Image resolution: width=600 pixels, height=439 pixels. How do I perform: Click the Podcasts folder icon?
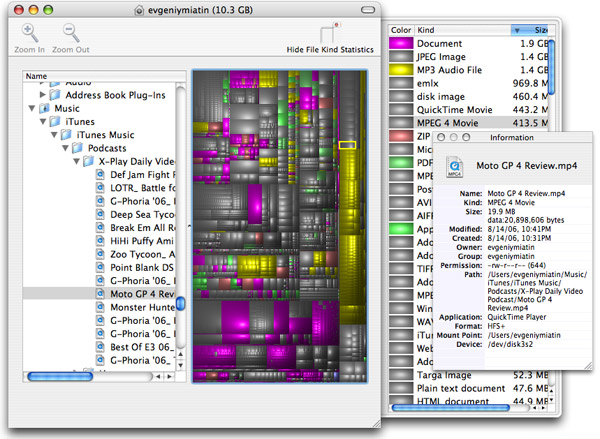point(78,147)
